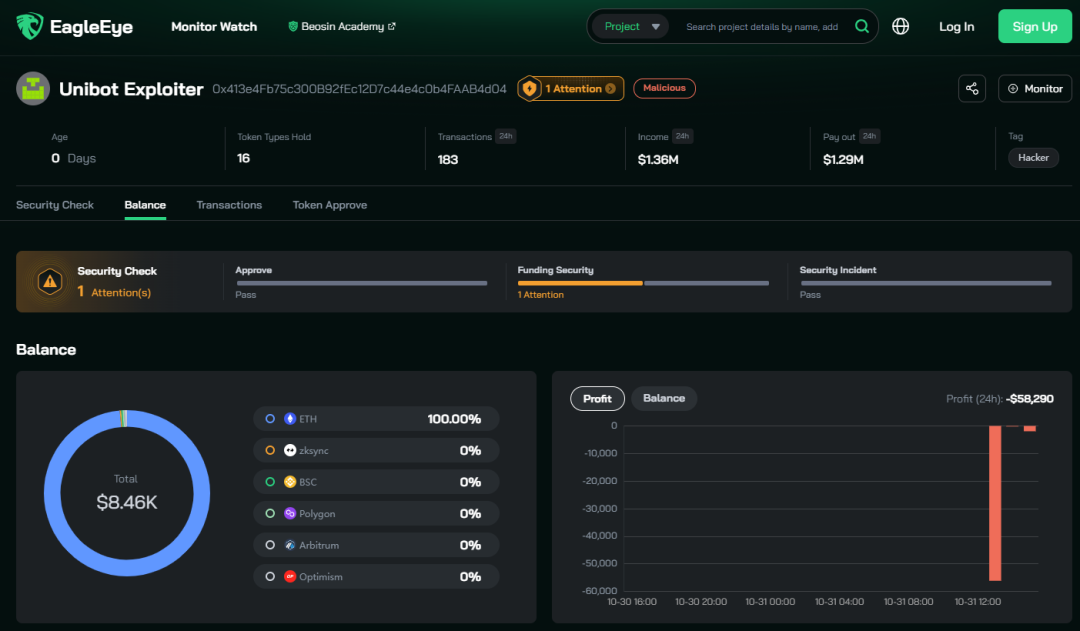The width and height of the screenshot is (1080, 631).
Task: Click the Security Incident progress bar
Action: (x=926, y=283)
